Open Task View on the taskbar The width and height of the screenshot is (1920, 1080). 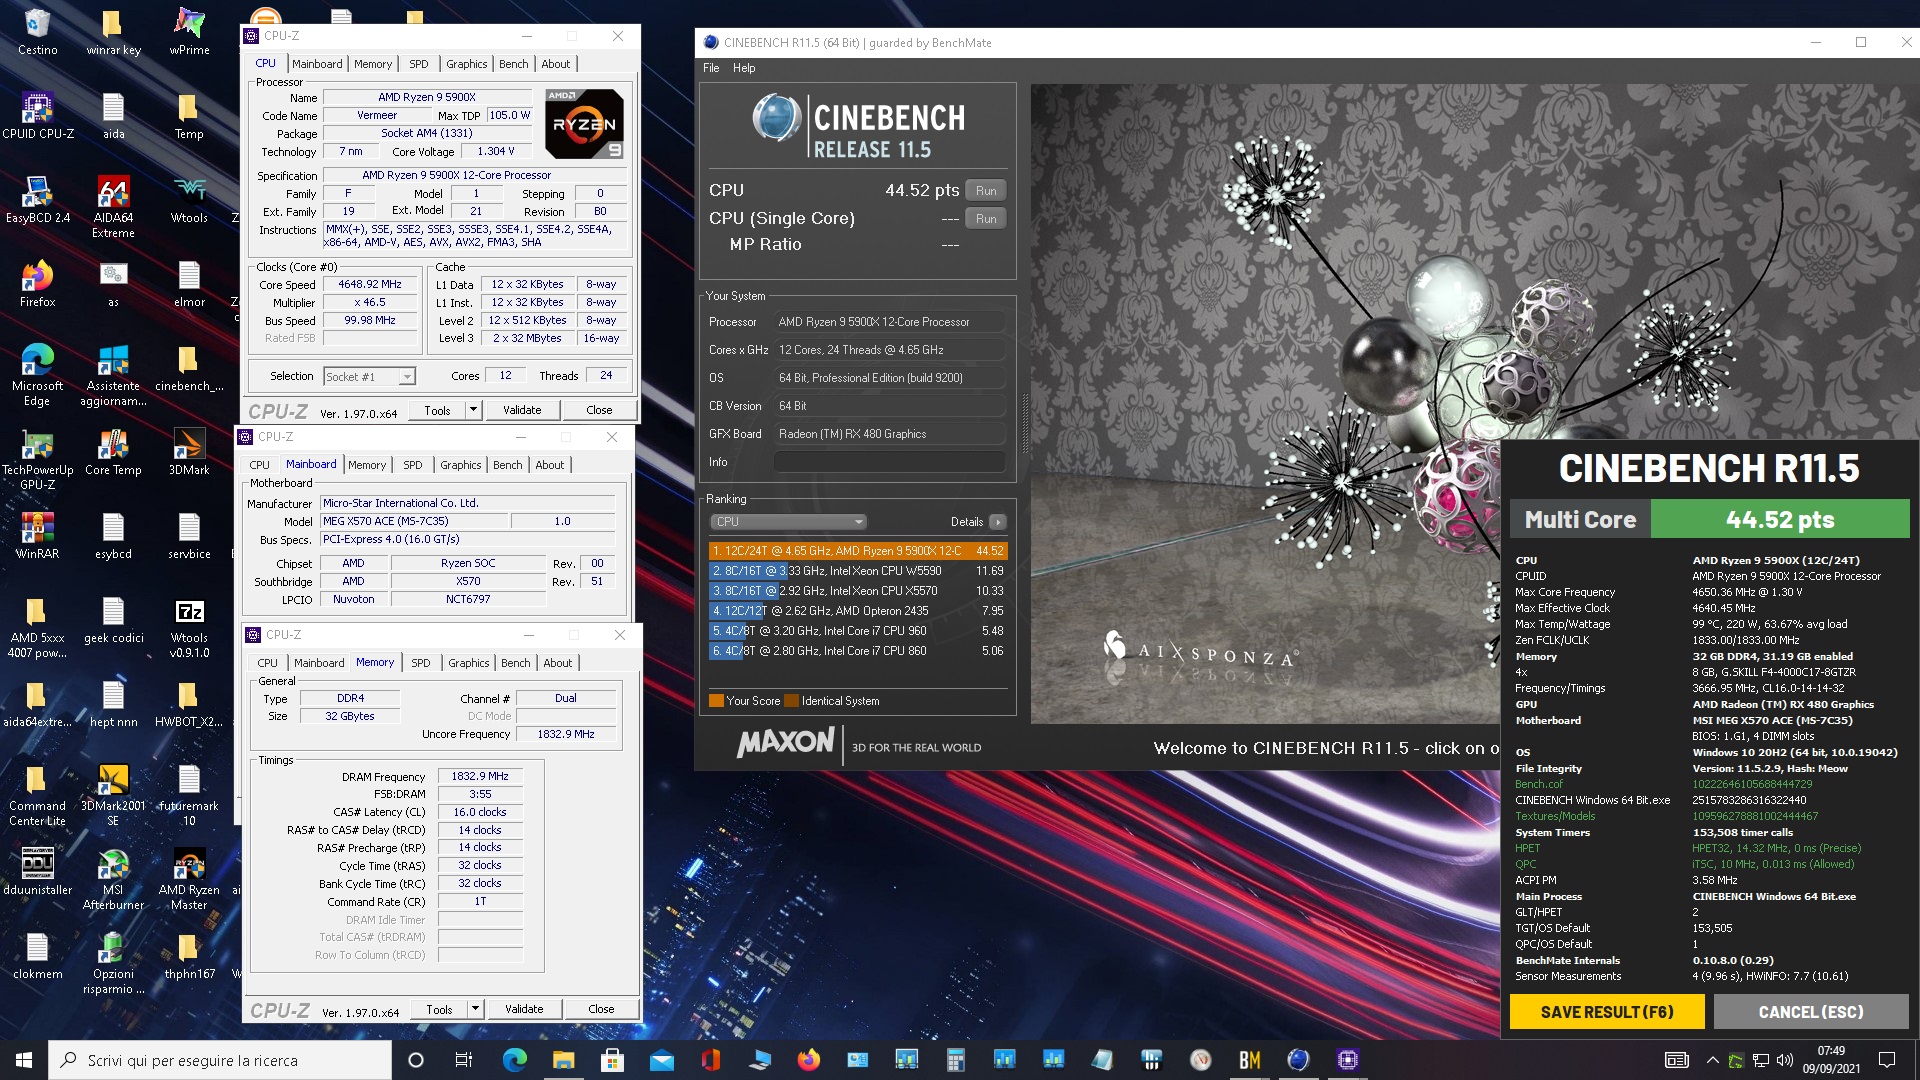[464, 1060]
